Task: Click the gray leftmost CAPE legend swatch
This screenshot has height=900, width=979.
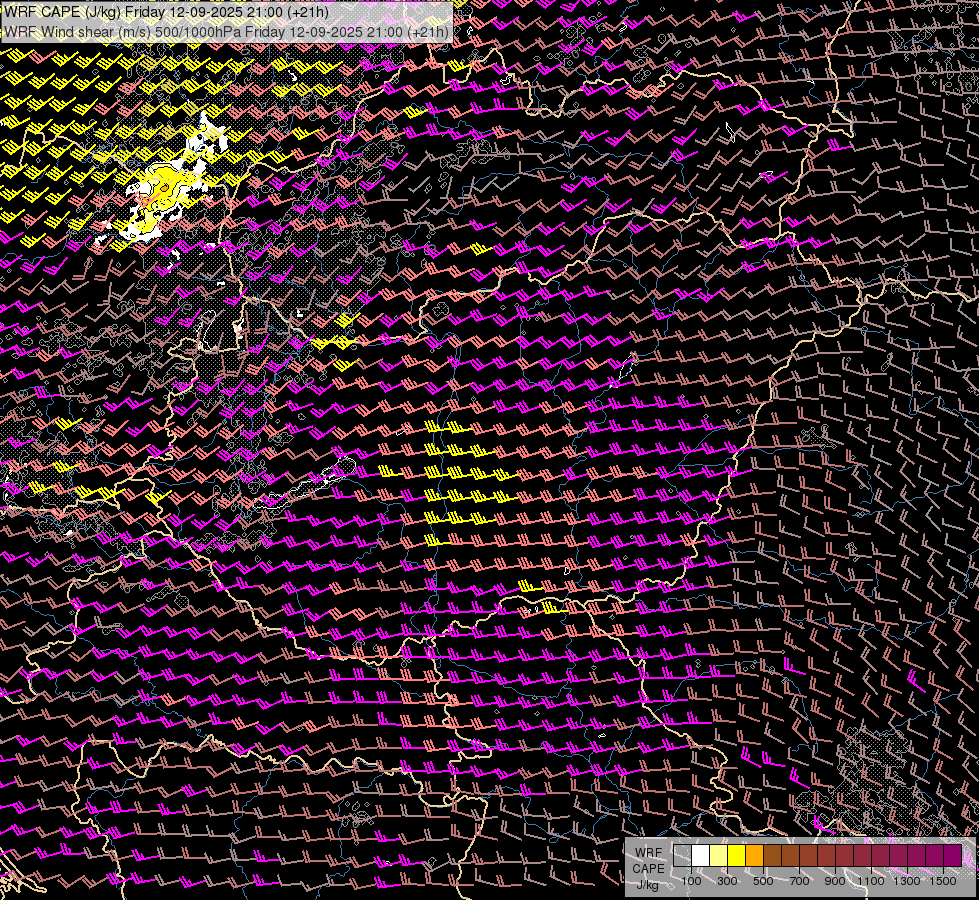Action: 682,856
